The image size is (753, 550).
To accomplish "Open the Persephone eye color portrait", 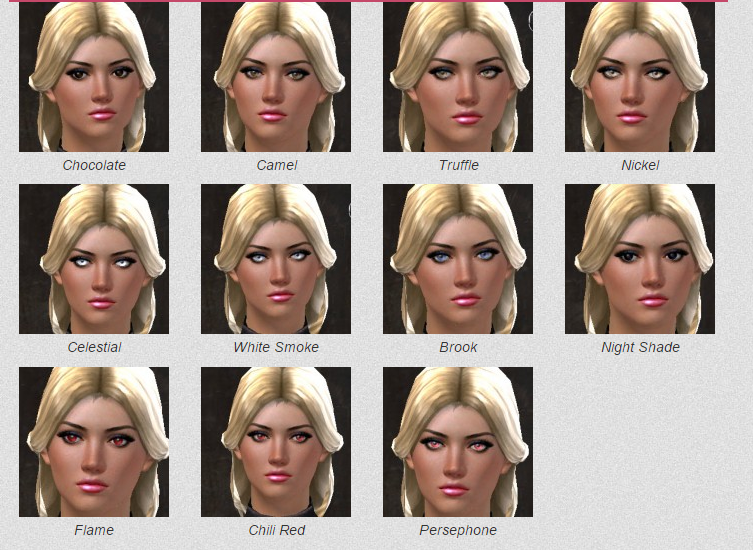I will tap(458, 442).
